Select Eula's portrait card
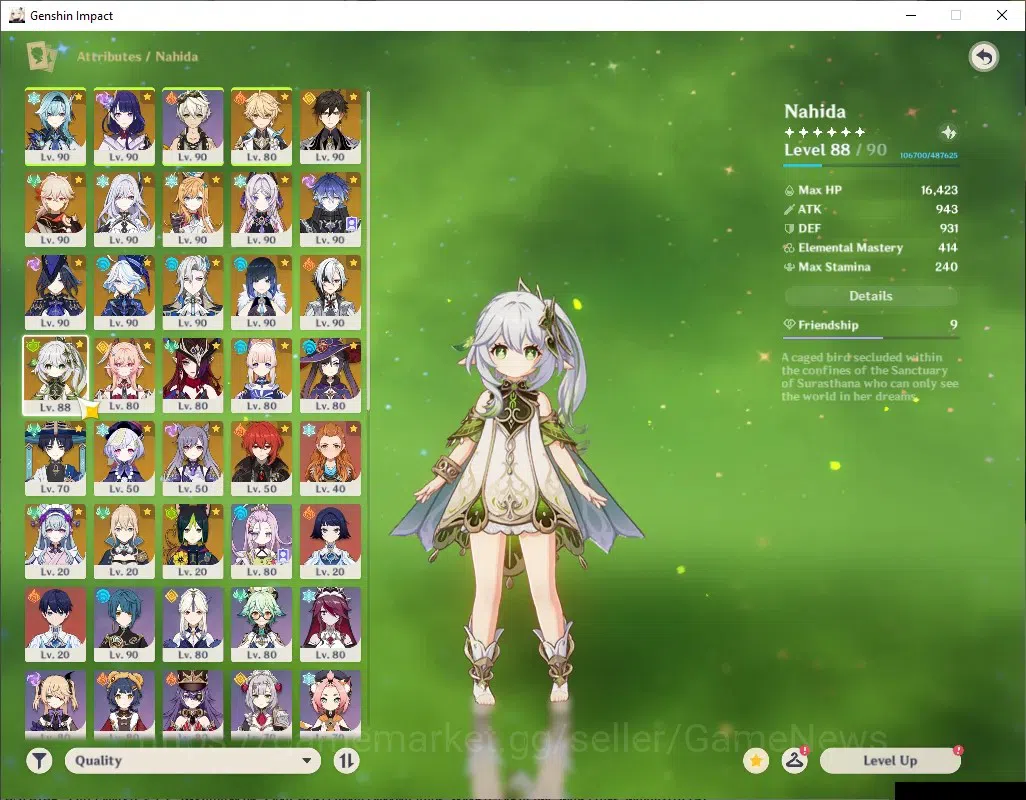 tap(56, 126)
